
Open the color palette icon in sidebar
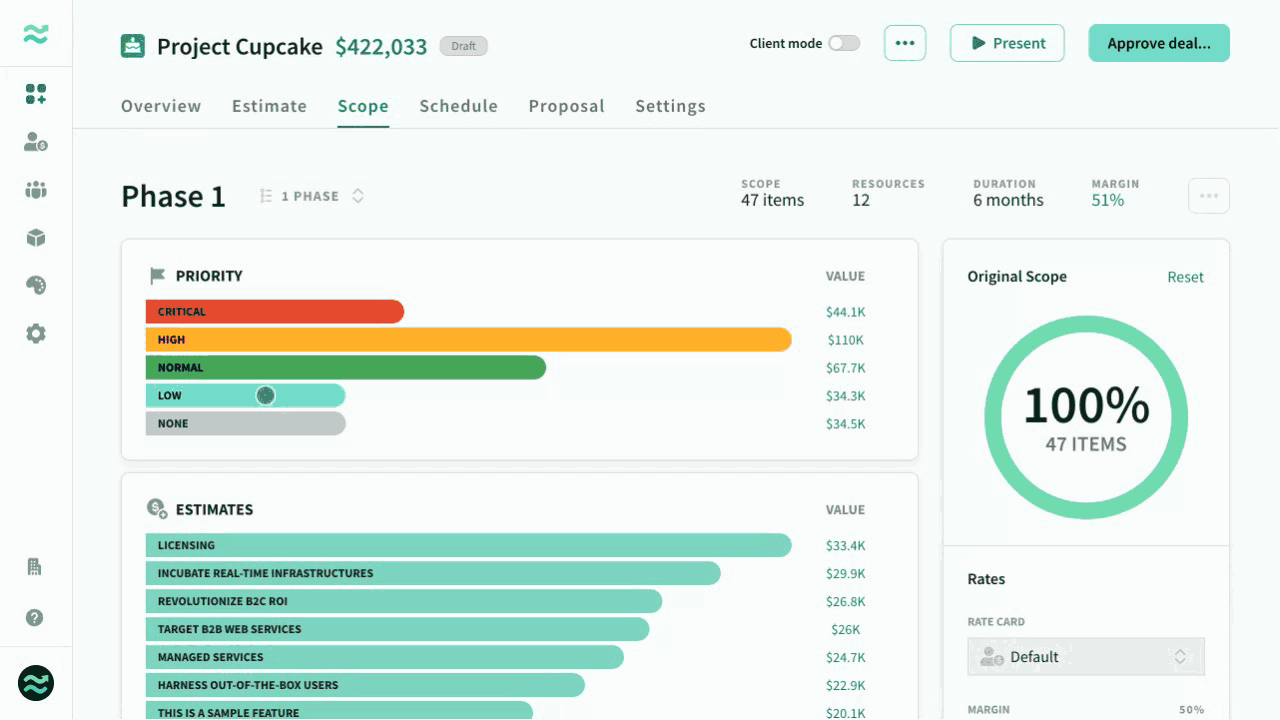point(36,286)
